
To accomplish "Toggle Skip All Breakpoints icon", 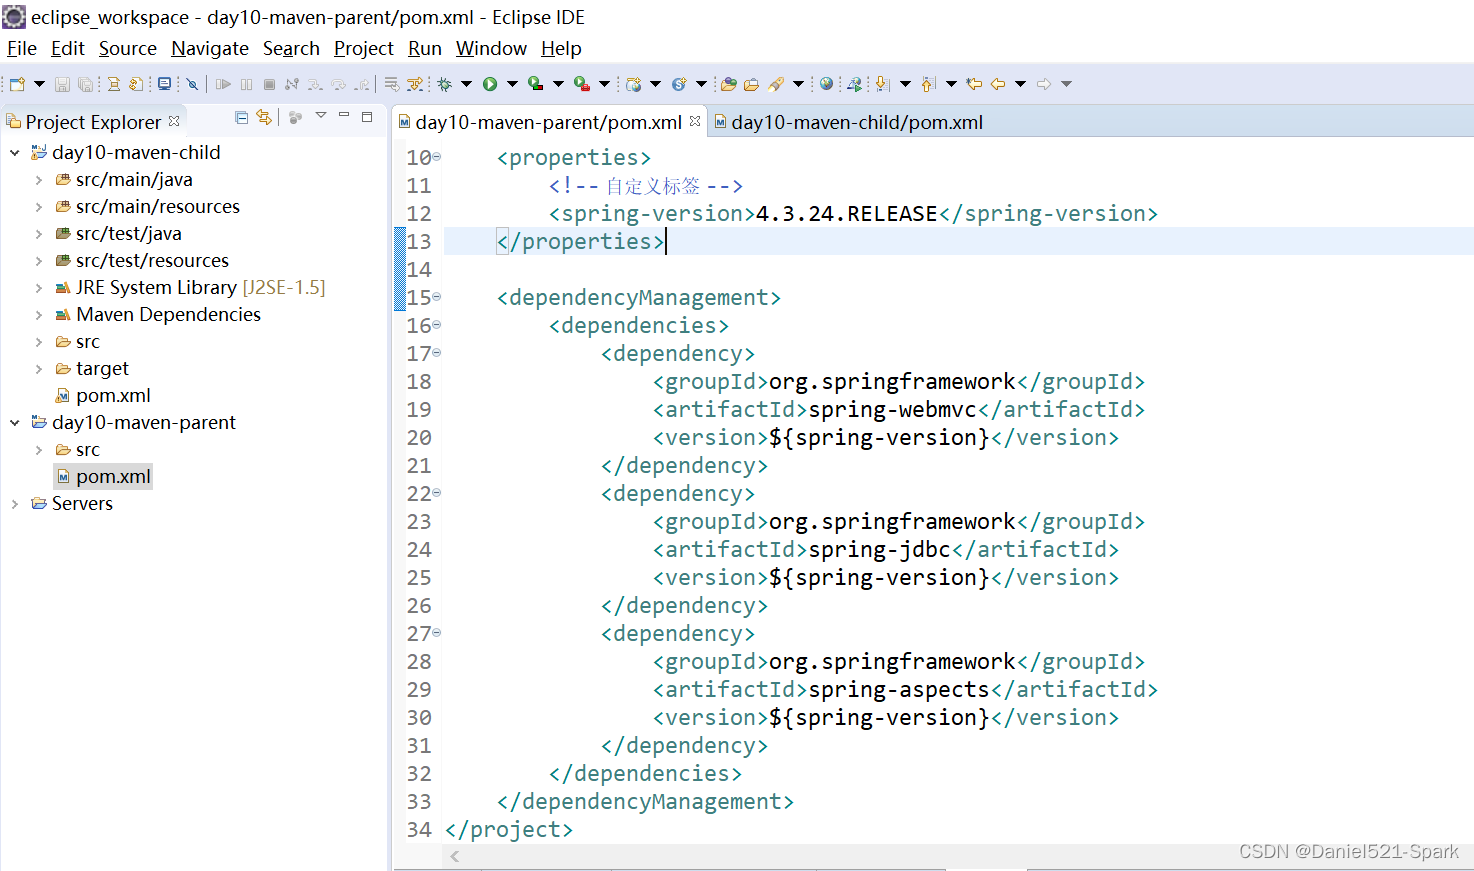I will click(x=192, y=84).
